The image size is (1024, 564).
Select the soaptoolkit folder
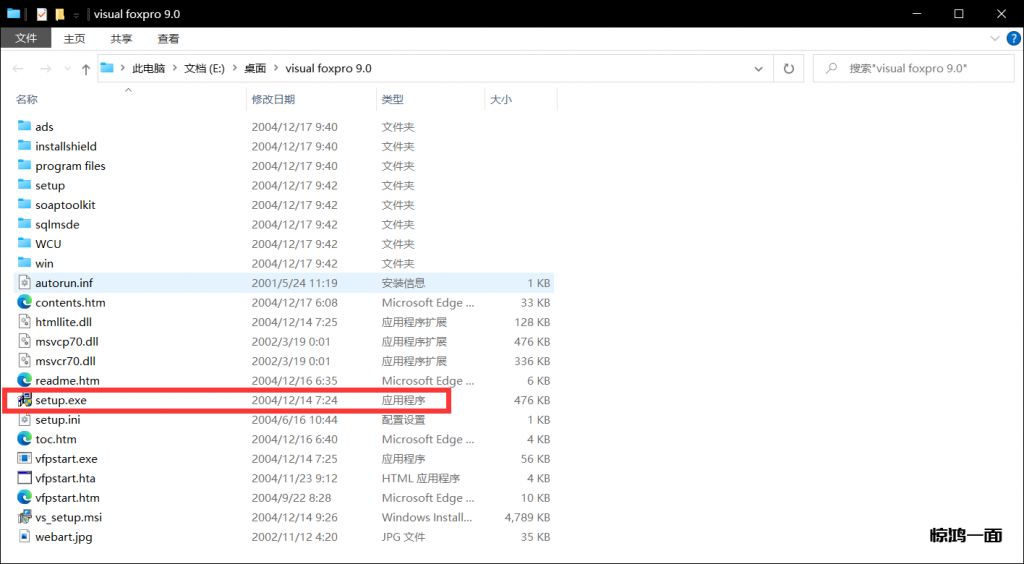(x=65, y=205)
